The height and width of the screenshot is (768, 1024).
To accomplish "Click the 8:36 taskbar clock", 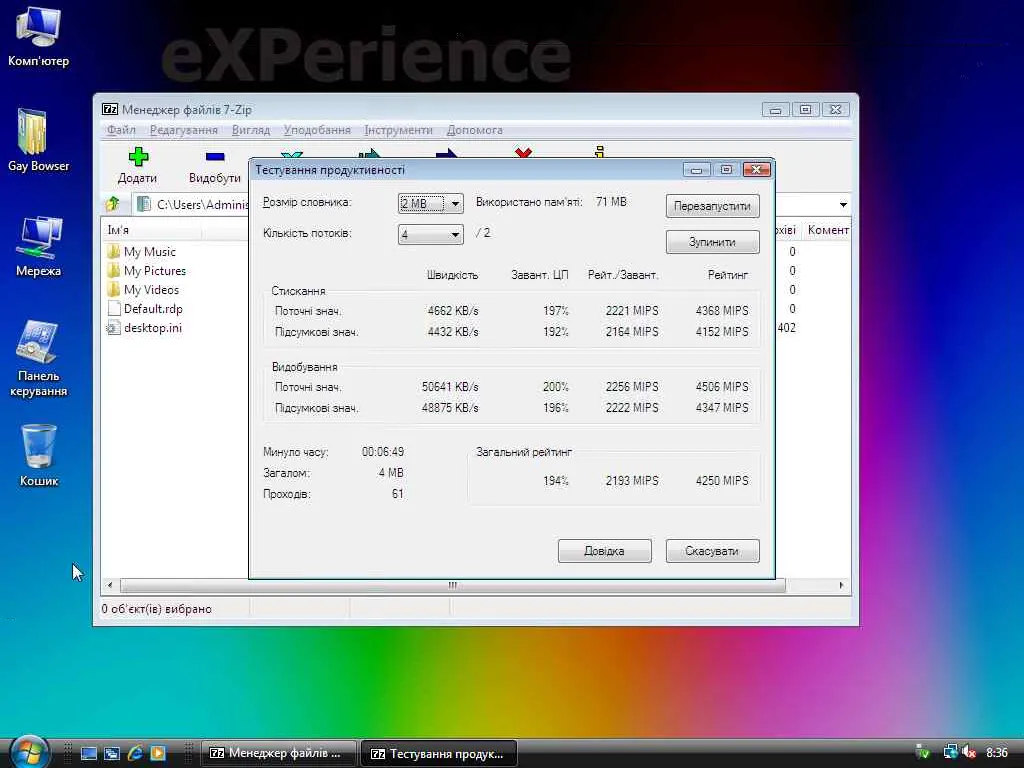I will pos(997,753).
